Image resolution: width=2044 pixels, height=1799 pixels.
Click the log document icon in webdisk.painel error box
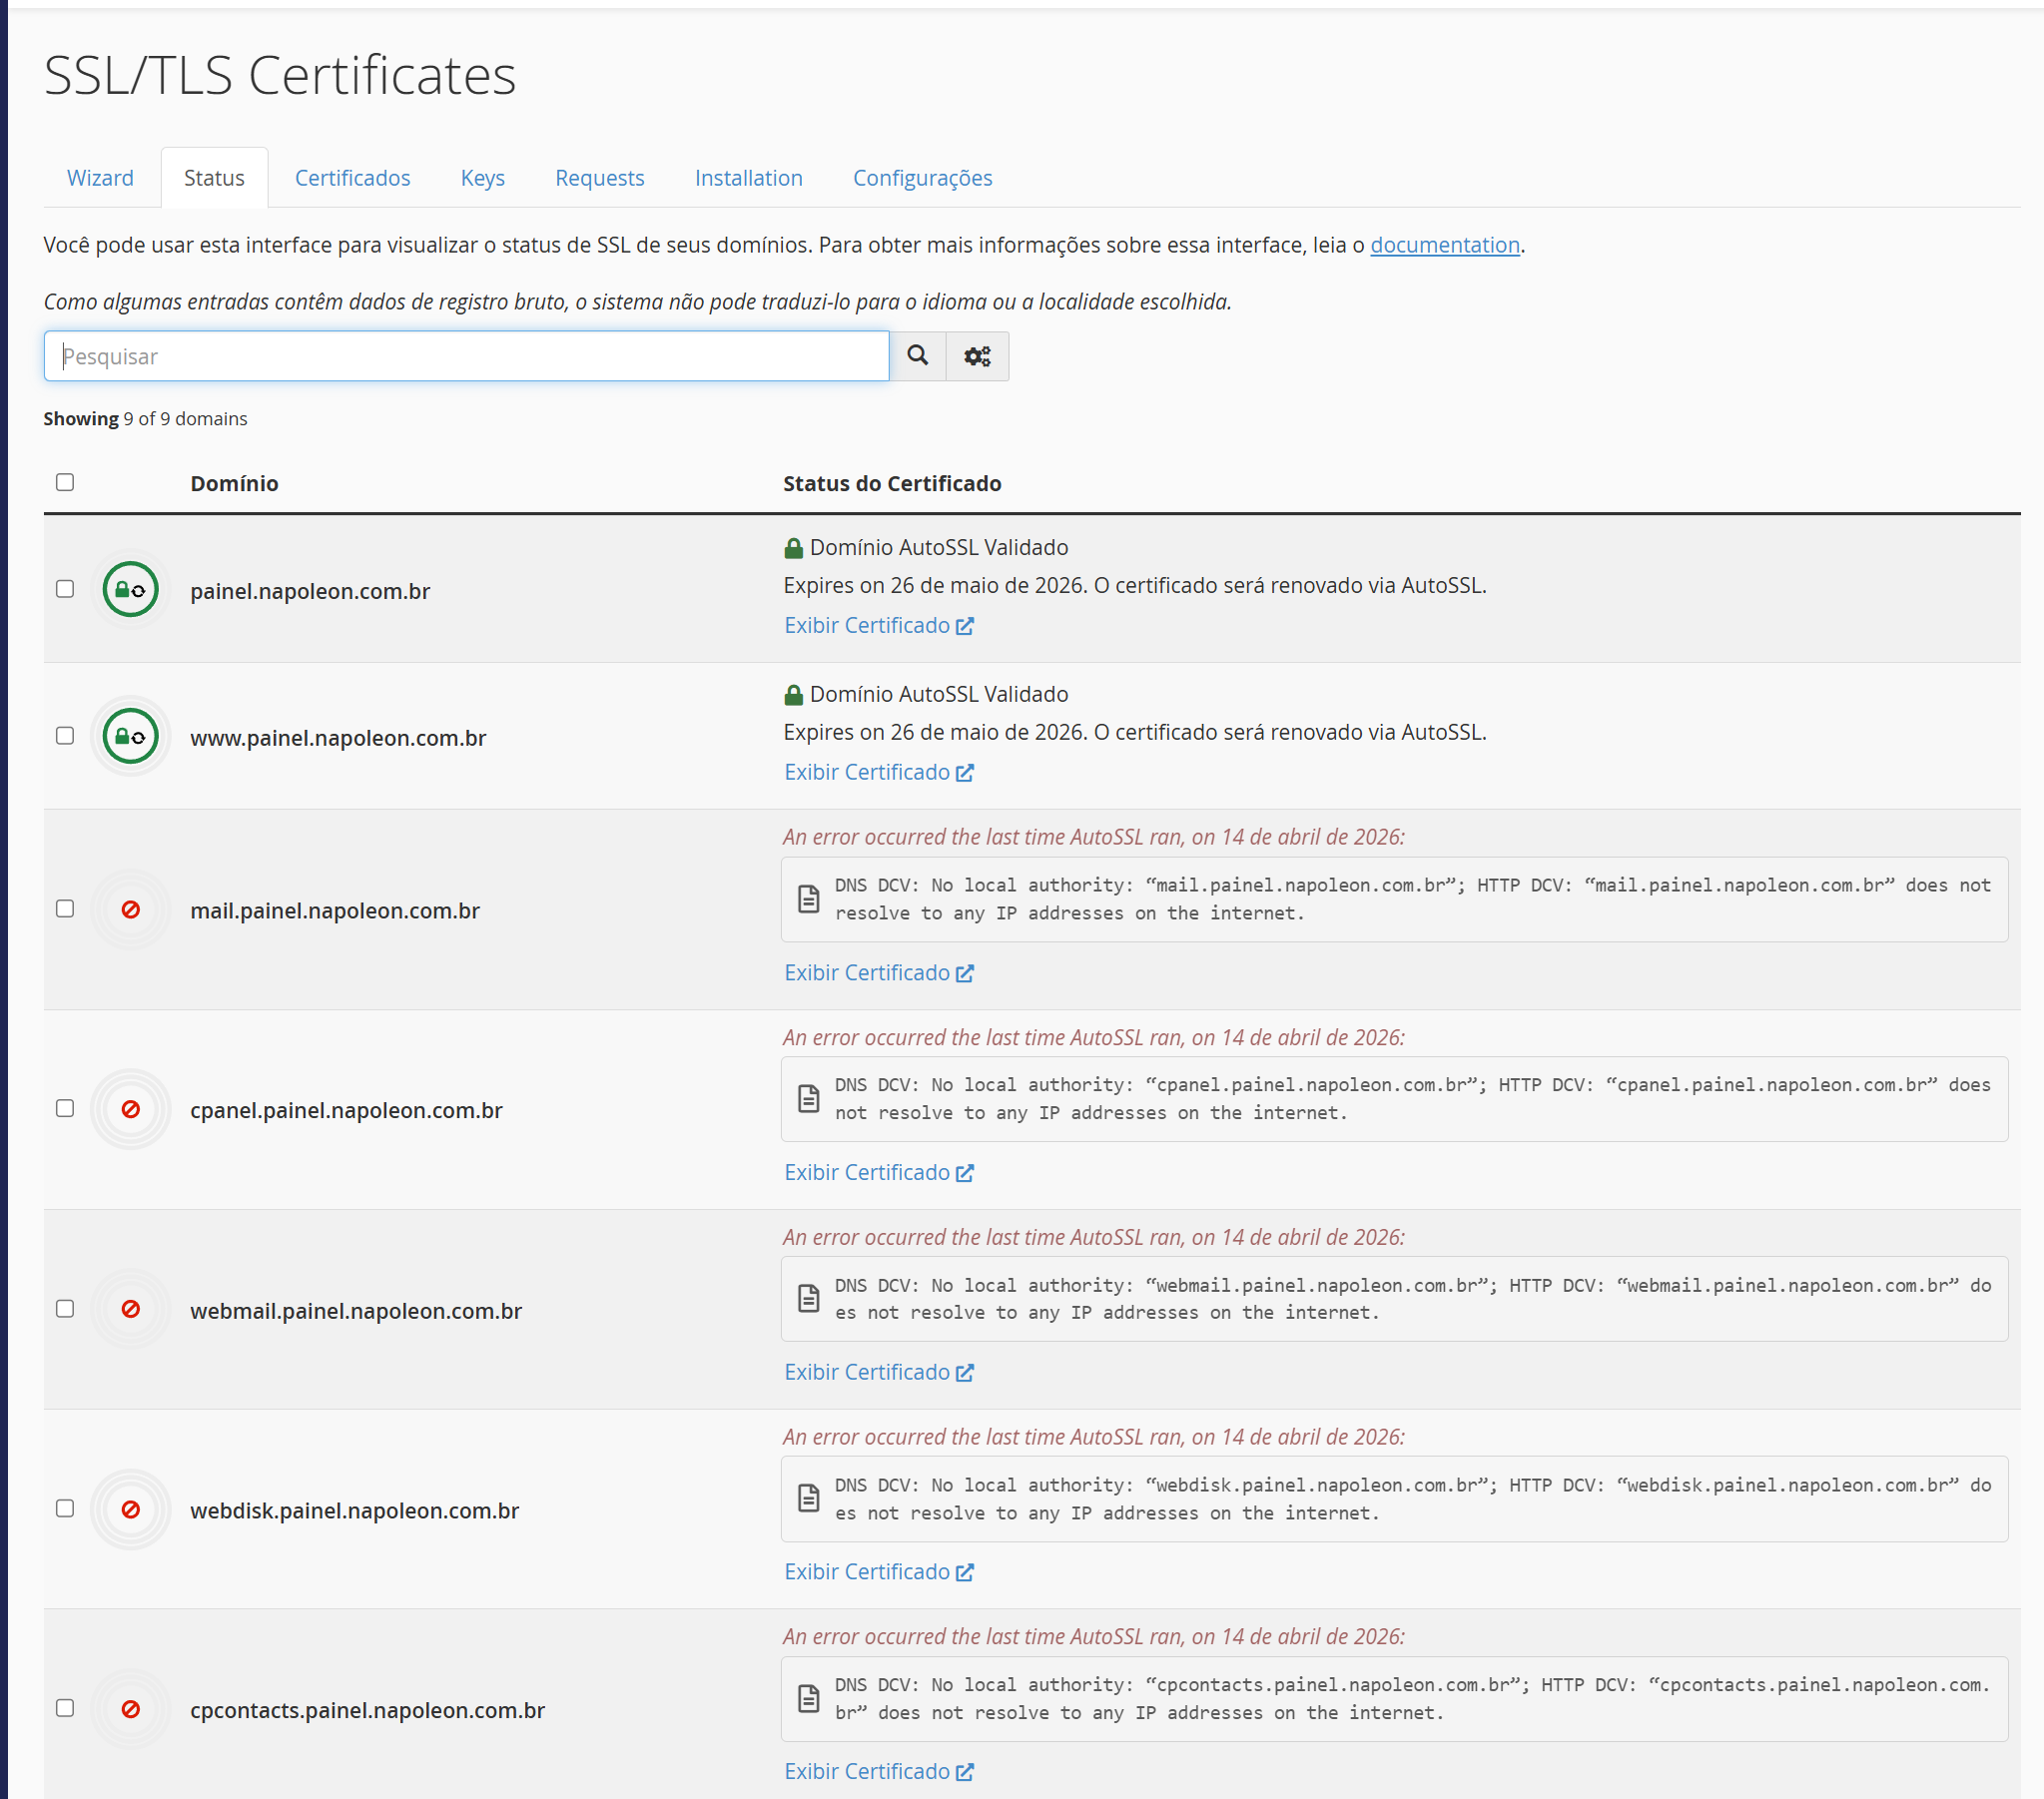[x=809, y=1499]
